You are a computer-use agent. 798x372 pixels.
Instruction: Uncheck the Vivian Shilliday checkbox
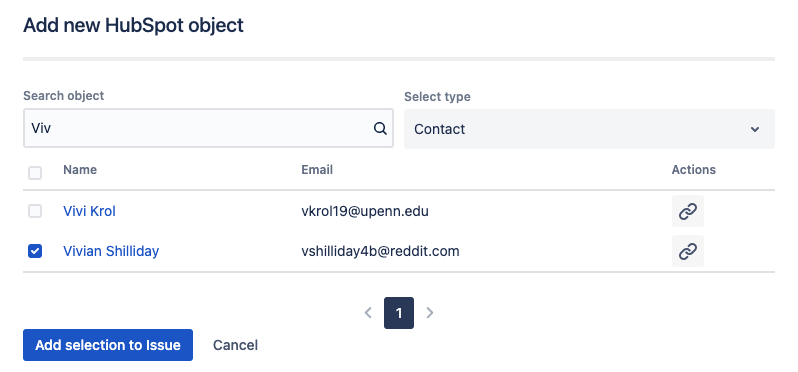[x=35, y=251]
